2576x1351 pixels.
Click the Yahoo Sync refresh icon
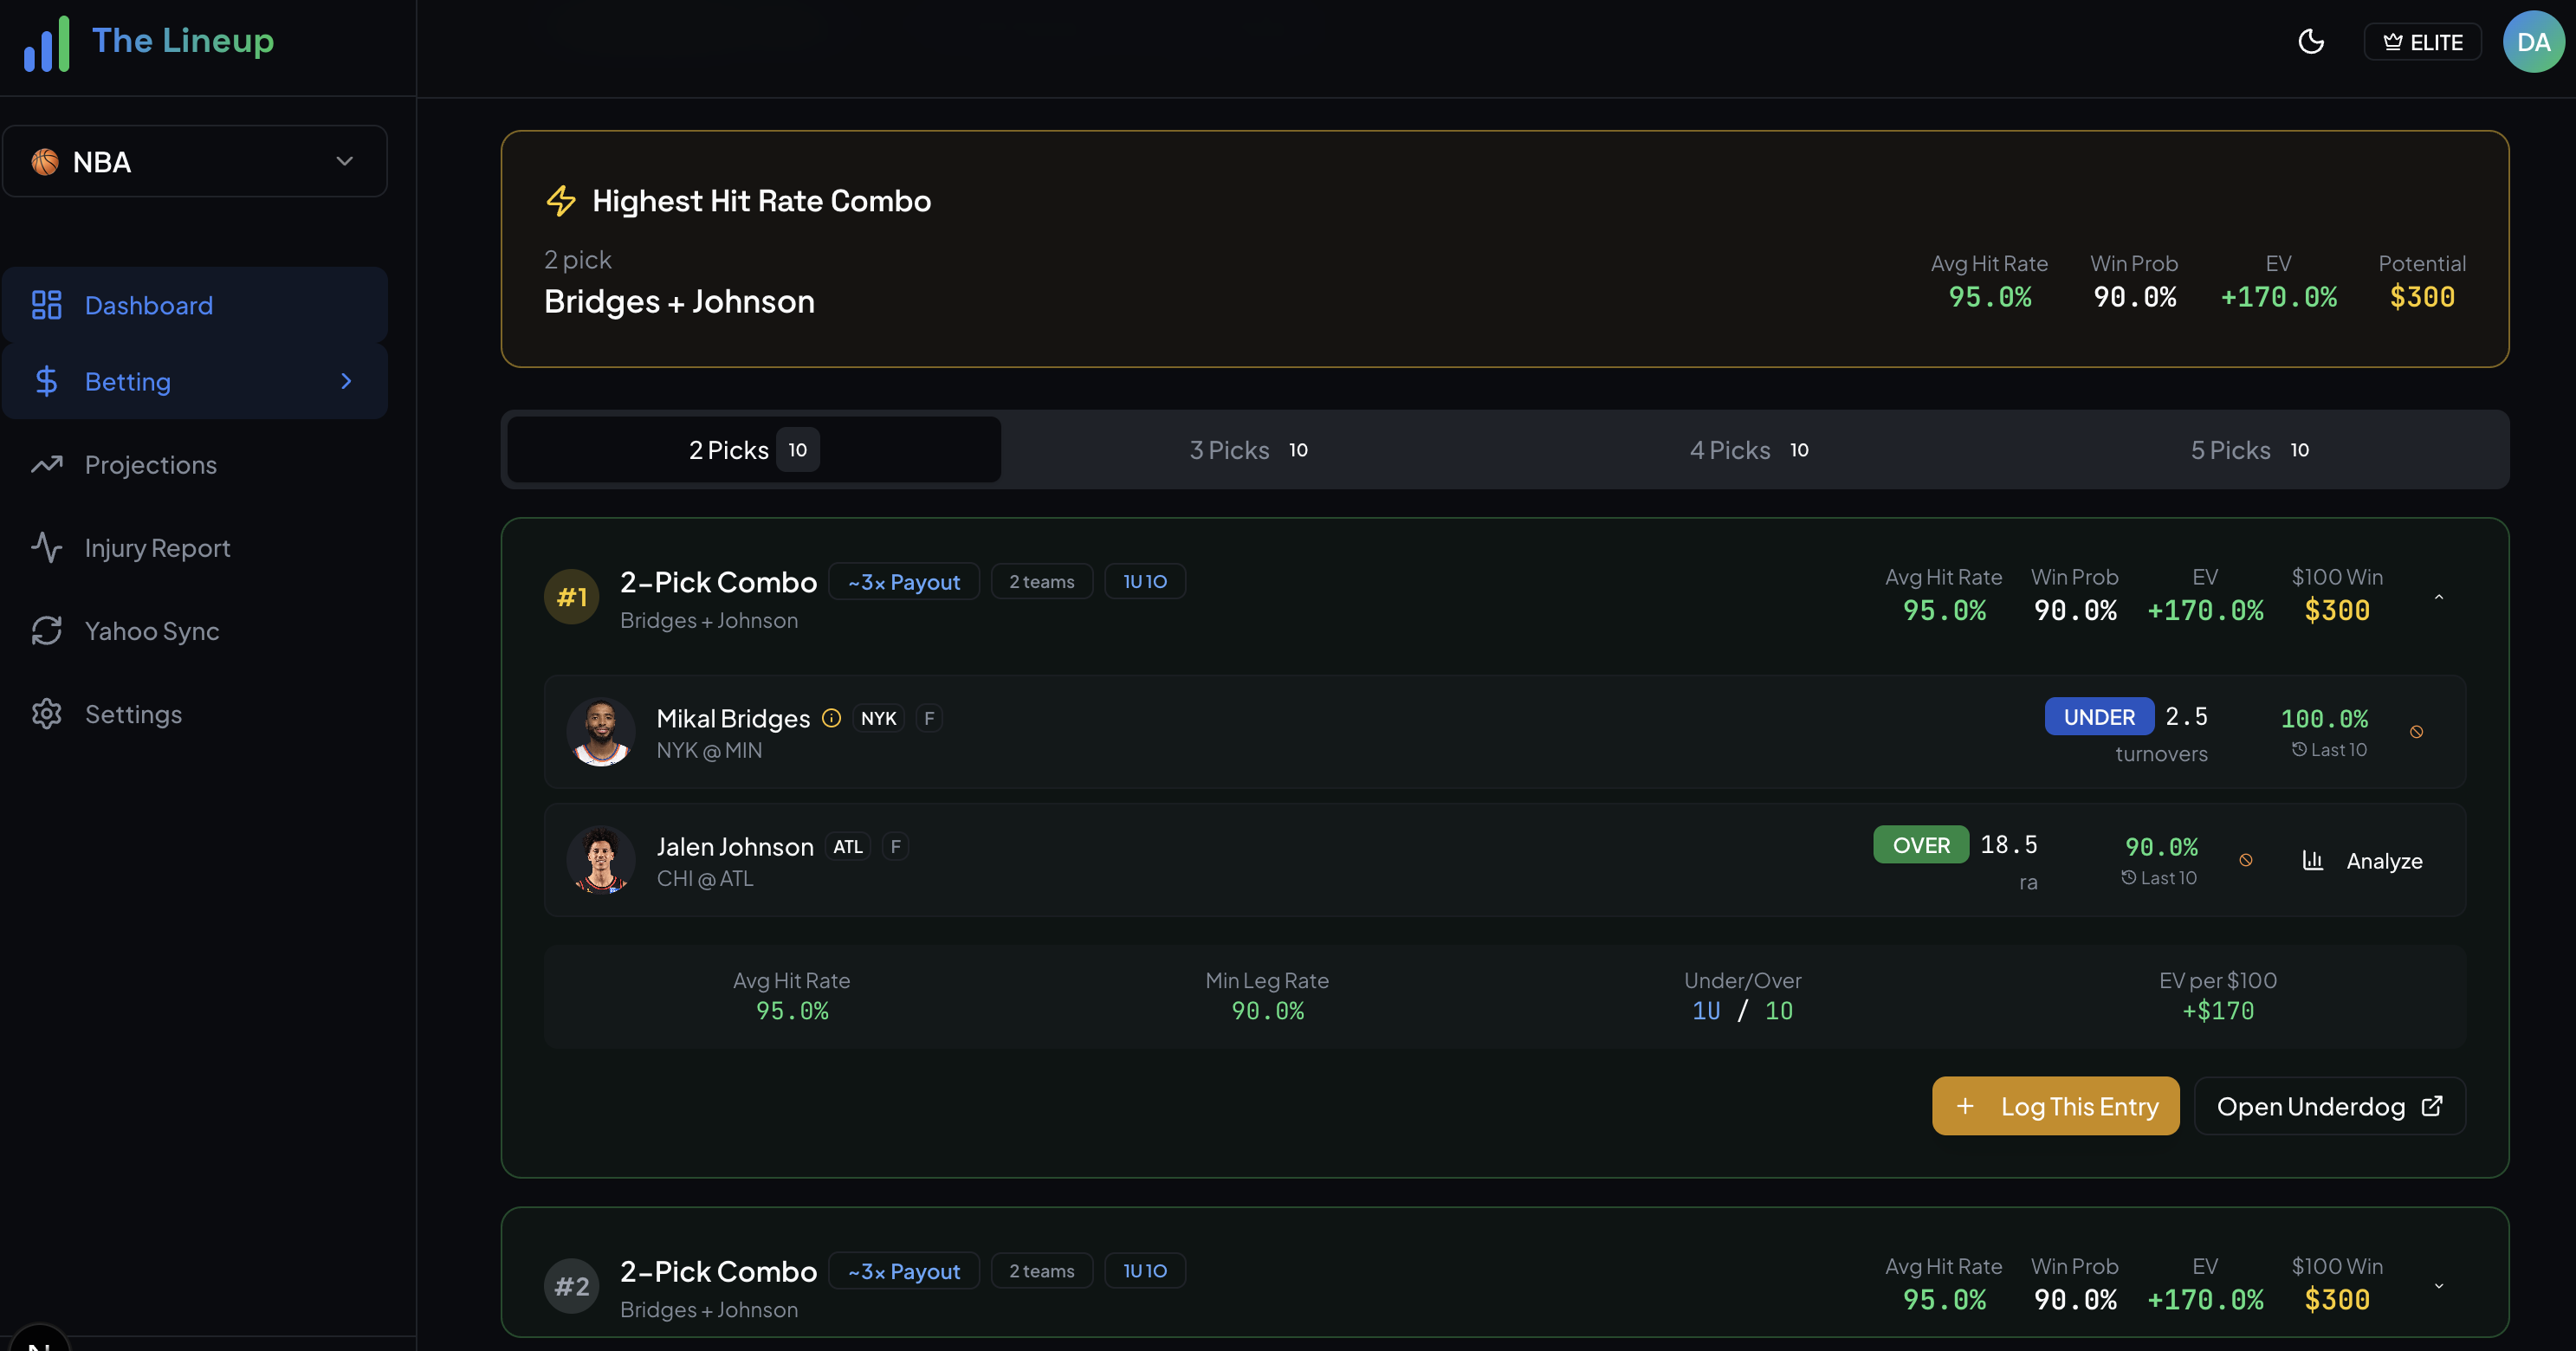[x=46, y=630]
